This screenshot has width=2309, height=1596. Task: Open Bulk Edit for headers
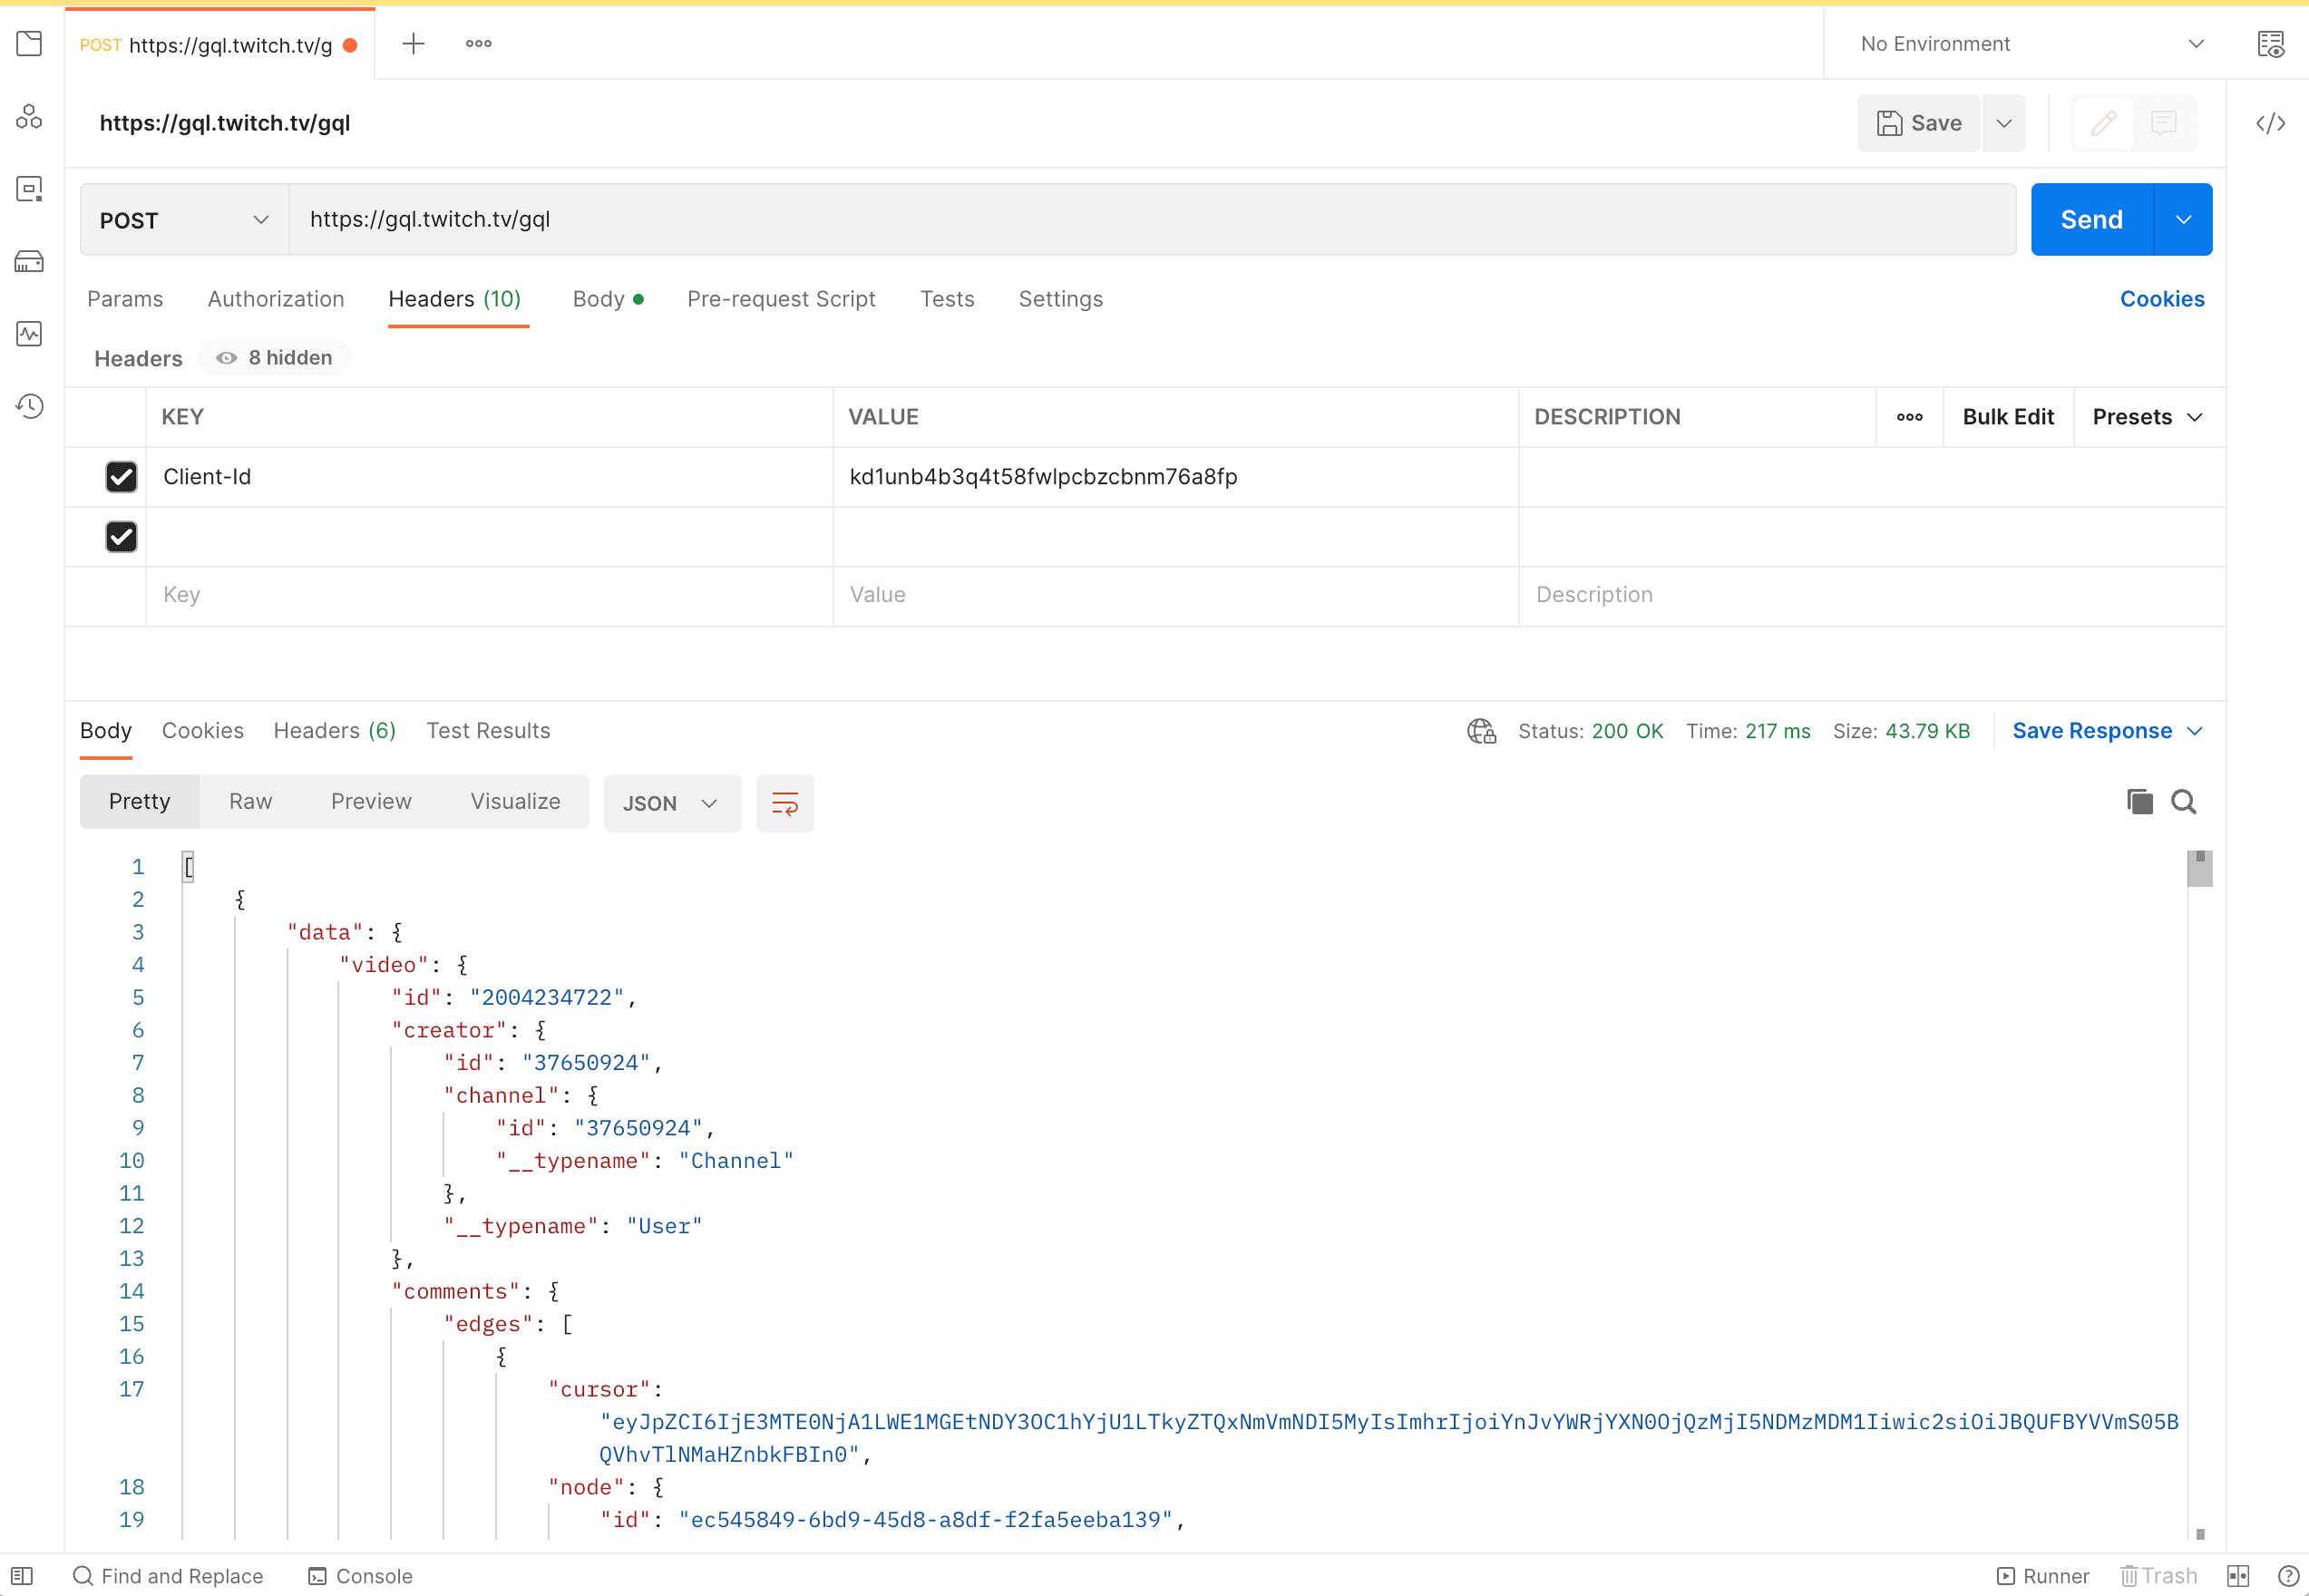tap(2008, 417)
